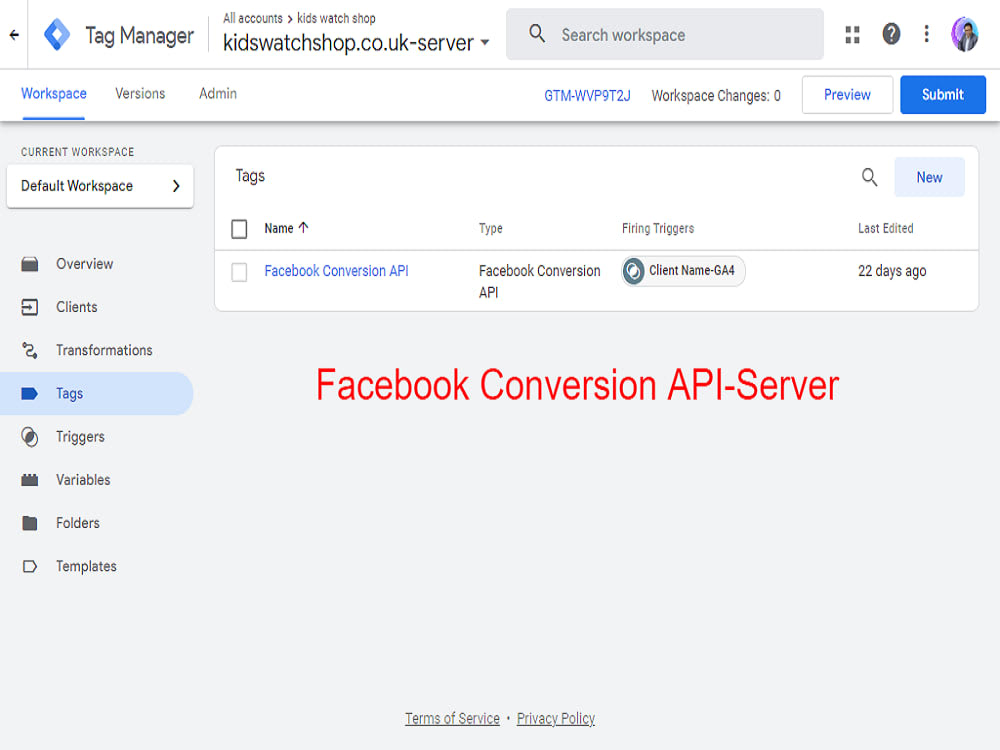Click the user profile avatar

[964, 34]
